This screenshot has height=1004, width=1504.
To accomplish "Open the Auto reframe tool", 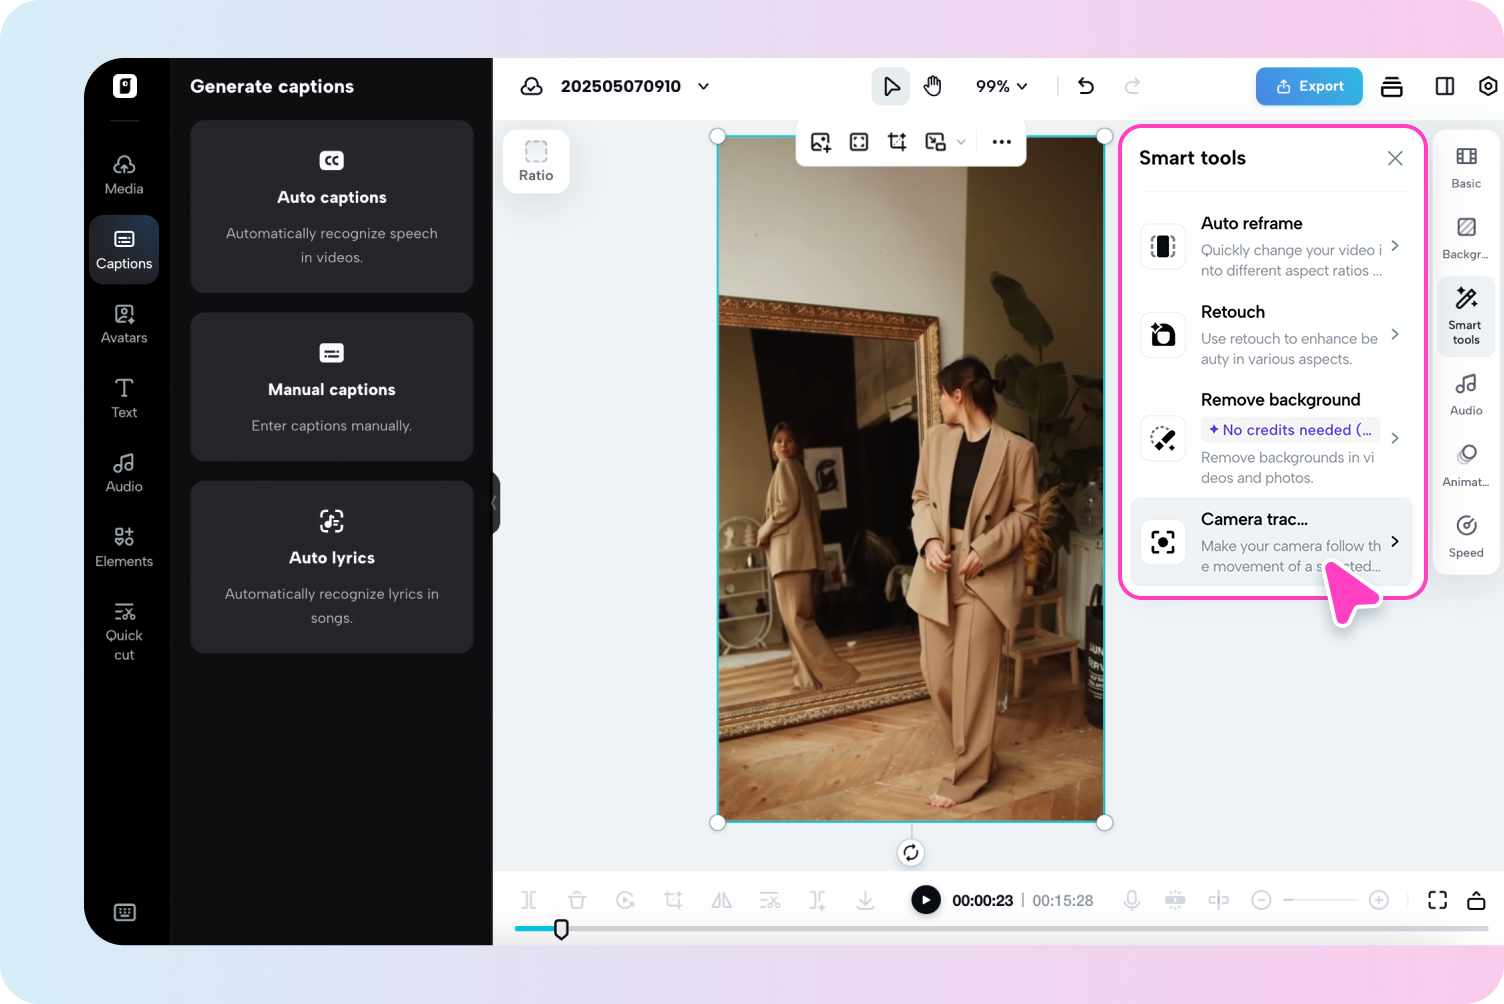I will point(1271,246).
